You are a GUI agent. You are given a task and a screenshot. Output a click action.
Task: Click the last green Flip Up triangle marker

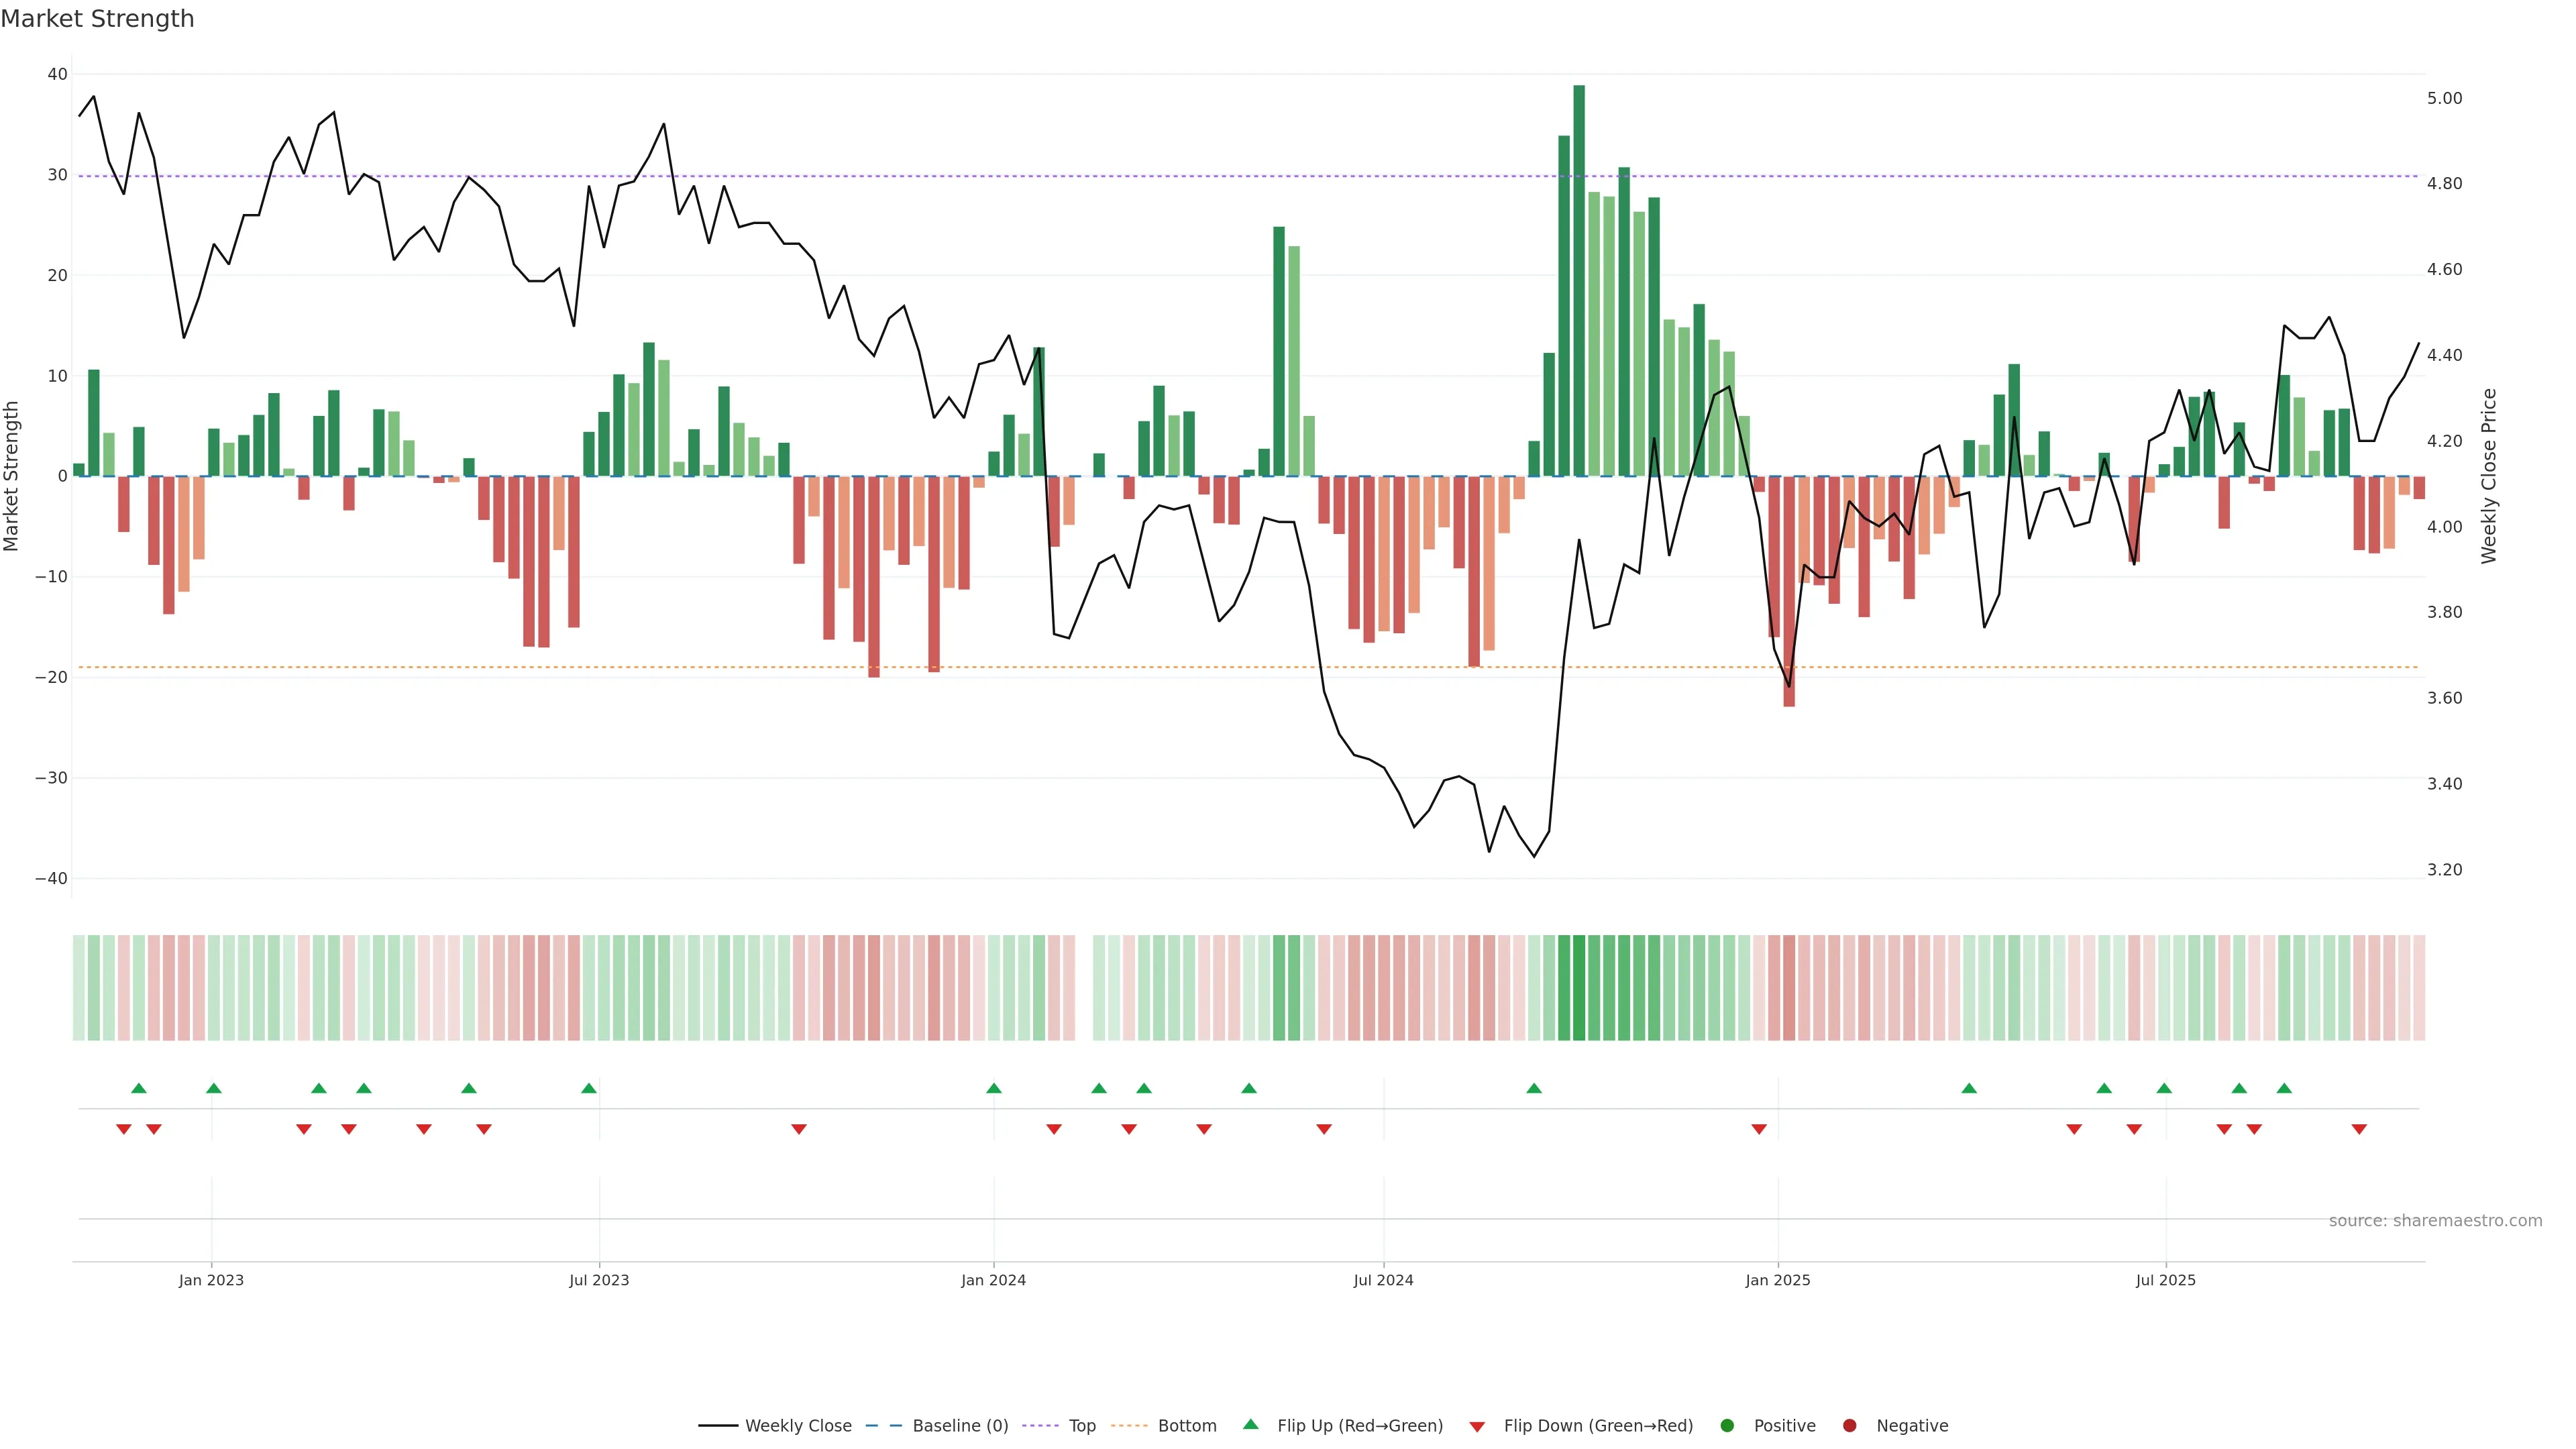click(x=2284, y=1088)
